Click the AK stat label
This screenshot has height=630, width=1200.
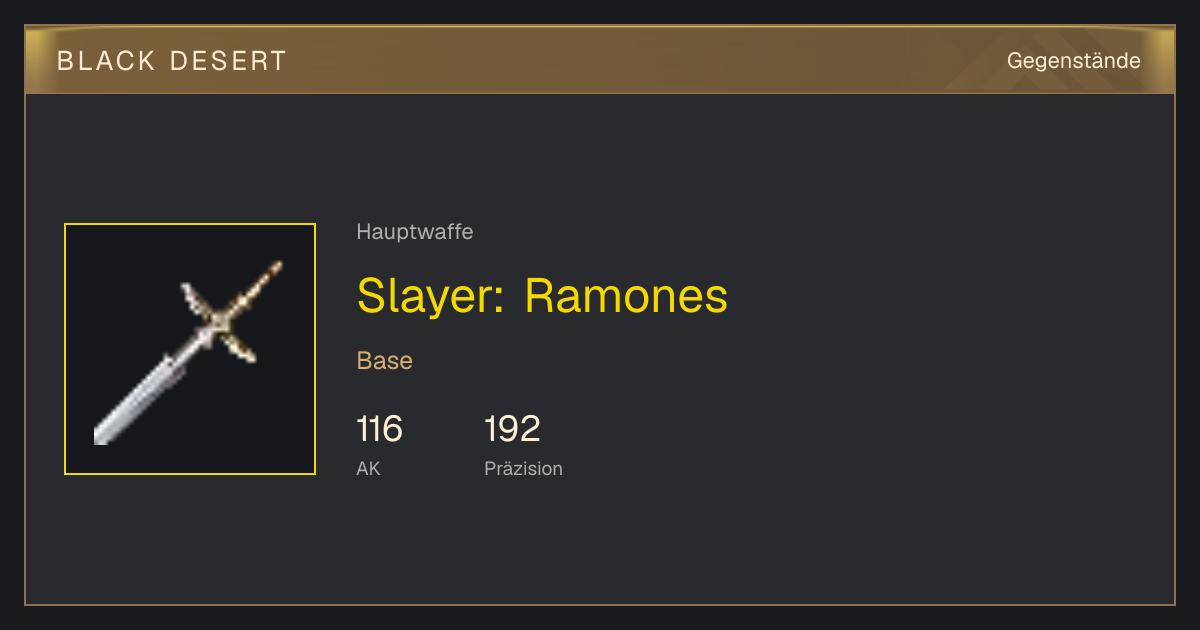coord(368,469)
